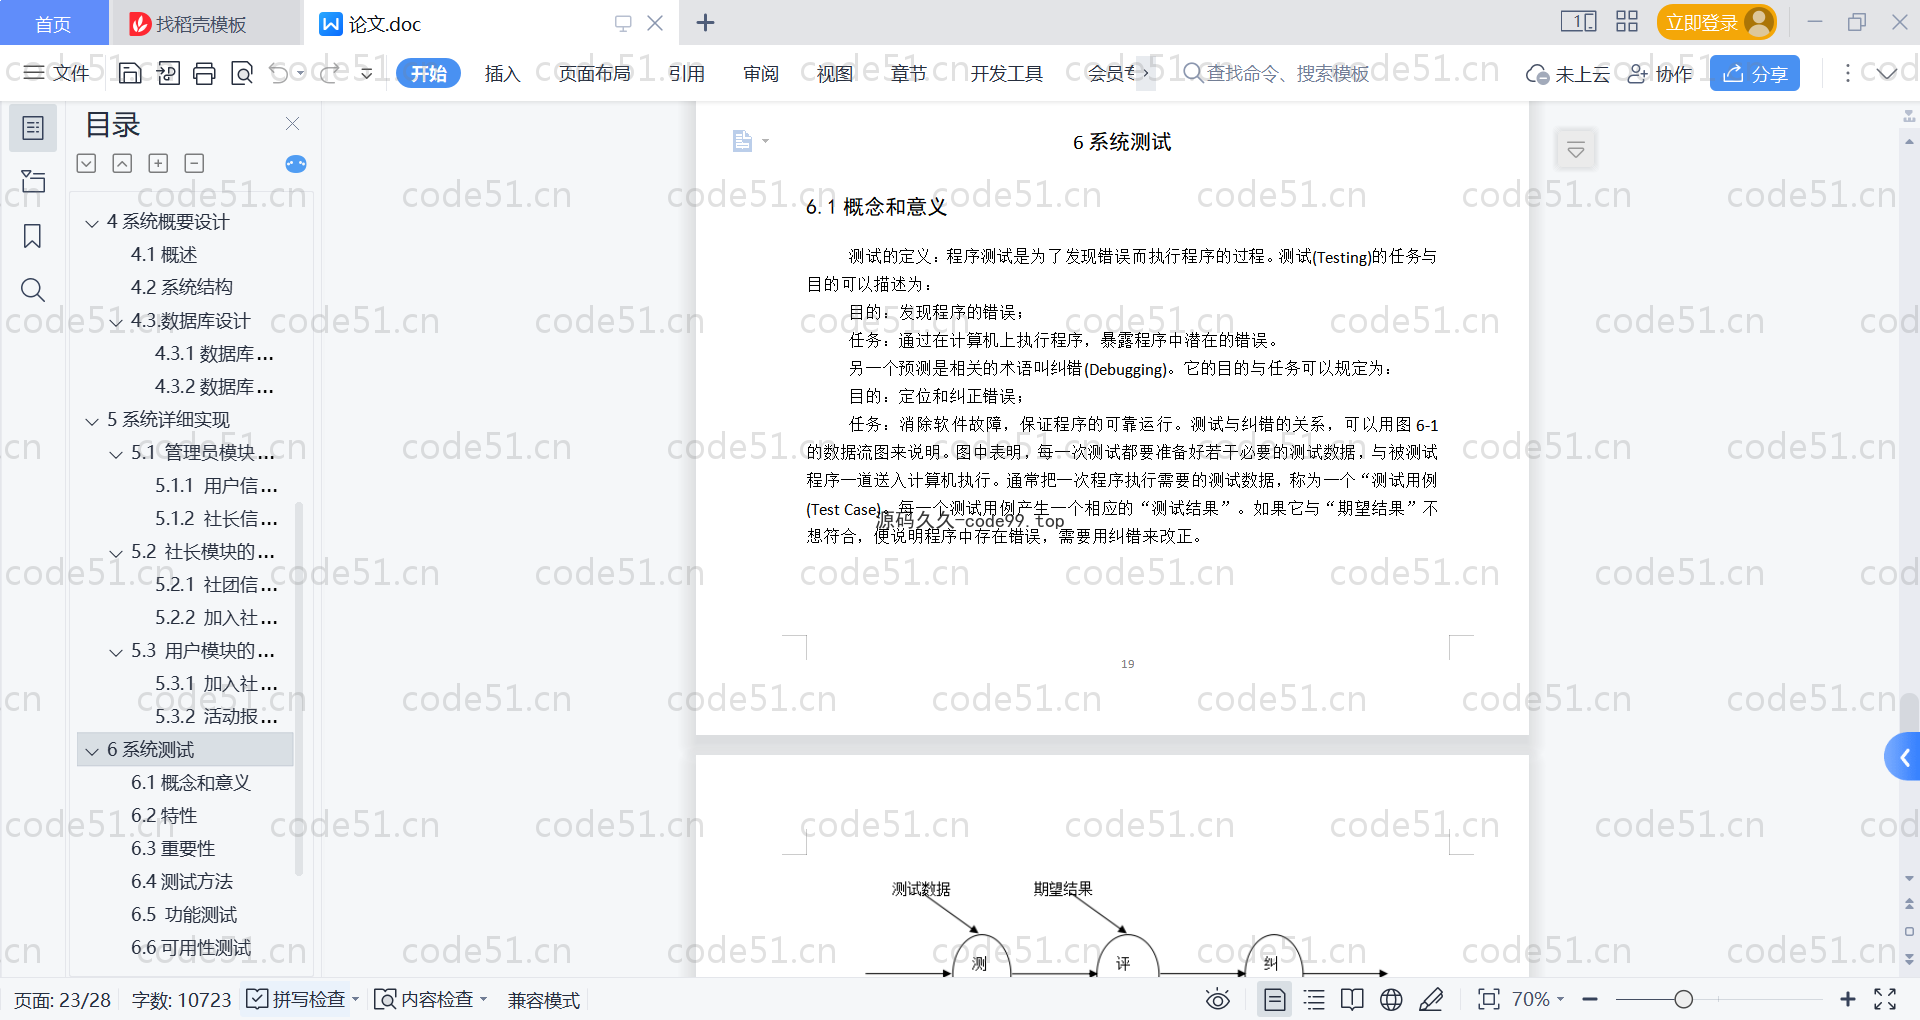Viewport: 1920px width, 1020px height.
Task: Click the new tab plus button
Action: tap(705, 22)
